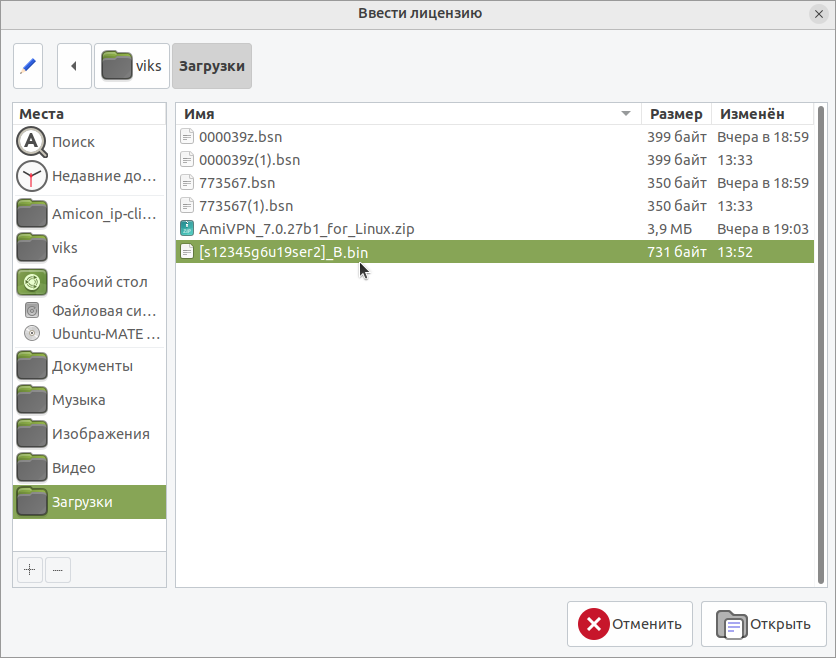Open the viks folder in path bar
Screen dimensions: 836x658
click(132, 66)
